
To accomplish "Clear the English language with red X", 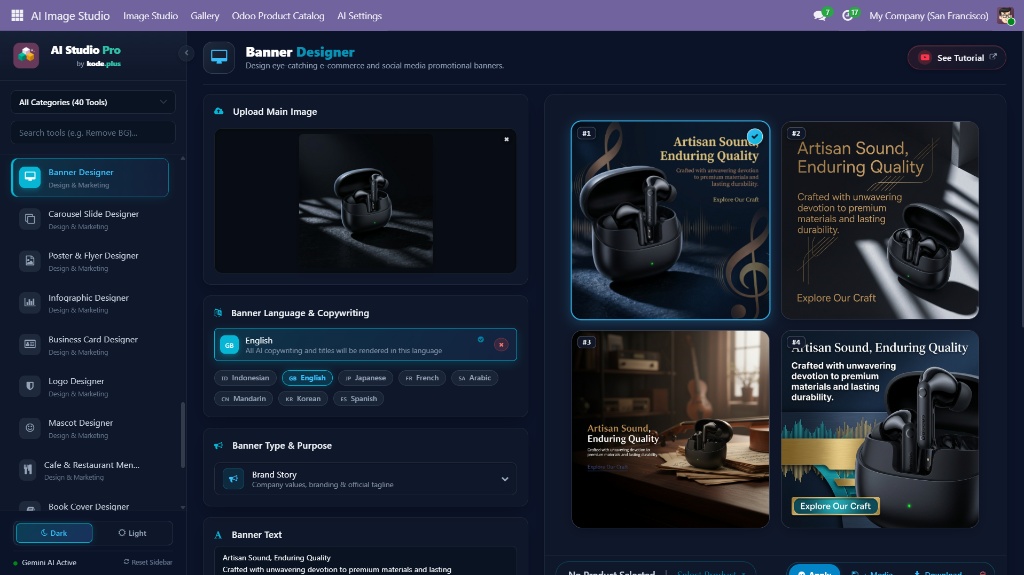I will pyautogui.click(x=501, y=344).
